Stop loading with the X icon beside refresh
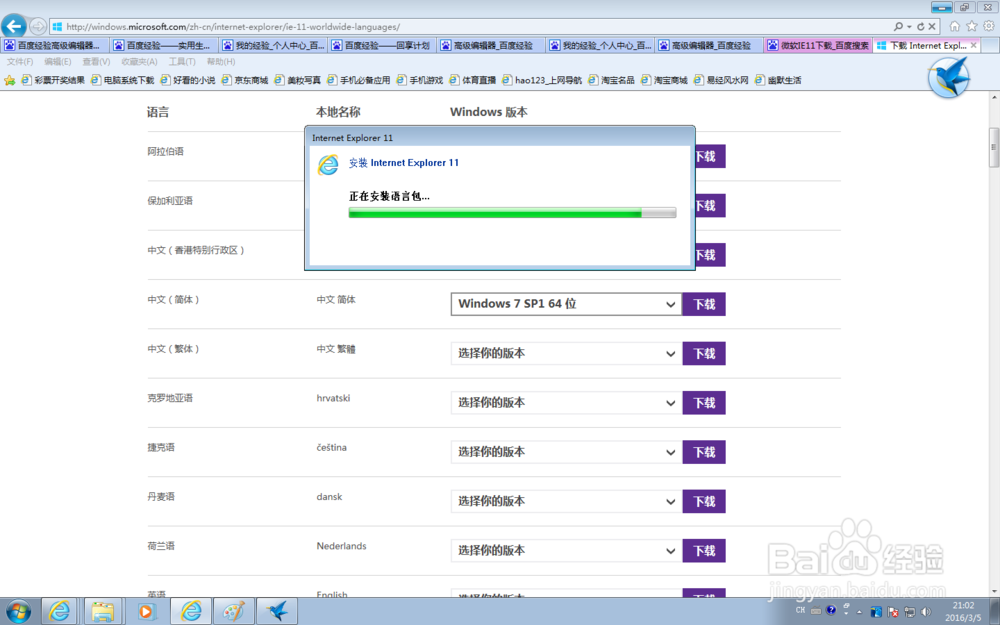This screenshot has height=625, width=1000. pos(932,27)
